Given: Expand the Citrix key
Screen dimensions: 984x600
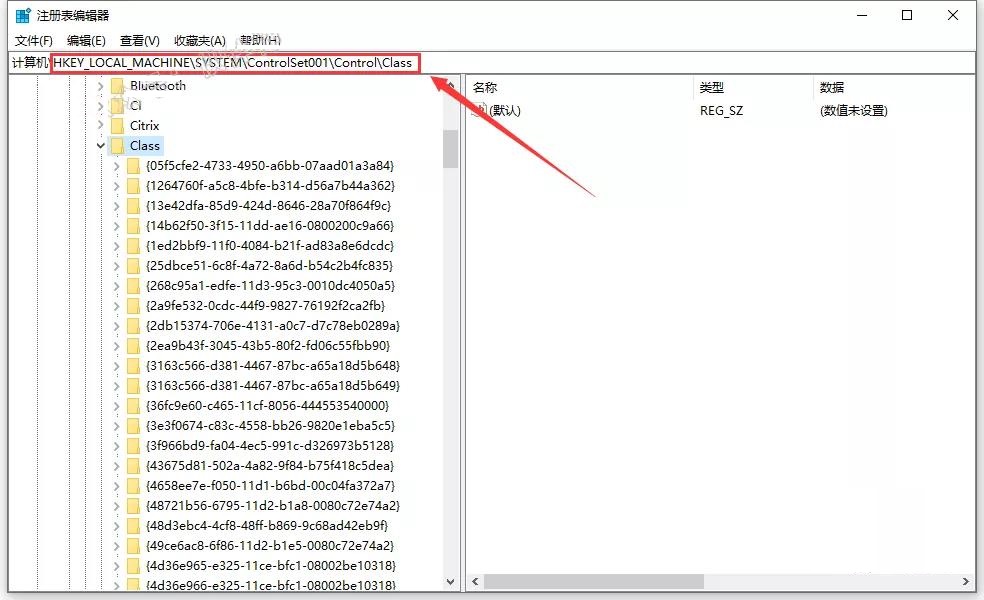Looking at the screenshot, I should pyautogui.click(x=100, y=126).
